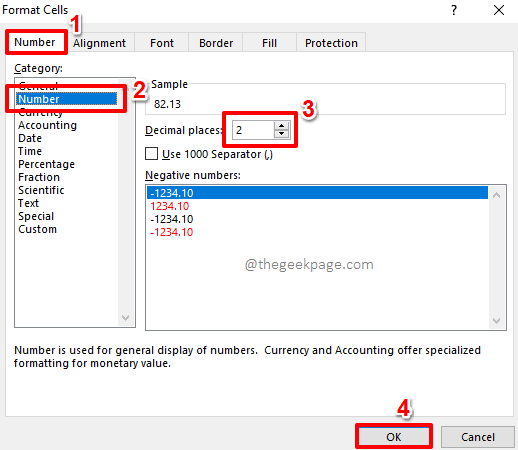Click the Decimal places input field
Viewport: 518px width, 450px height.
(x=253, y=130)
